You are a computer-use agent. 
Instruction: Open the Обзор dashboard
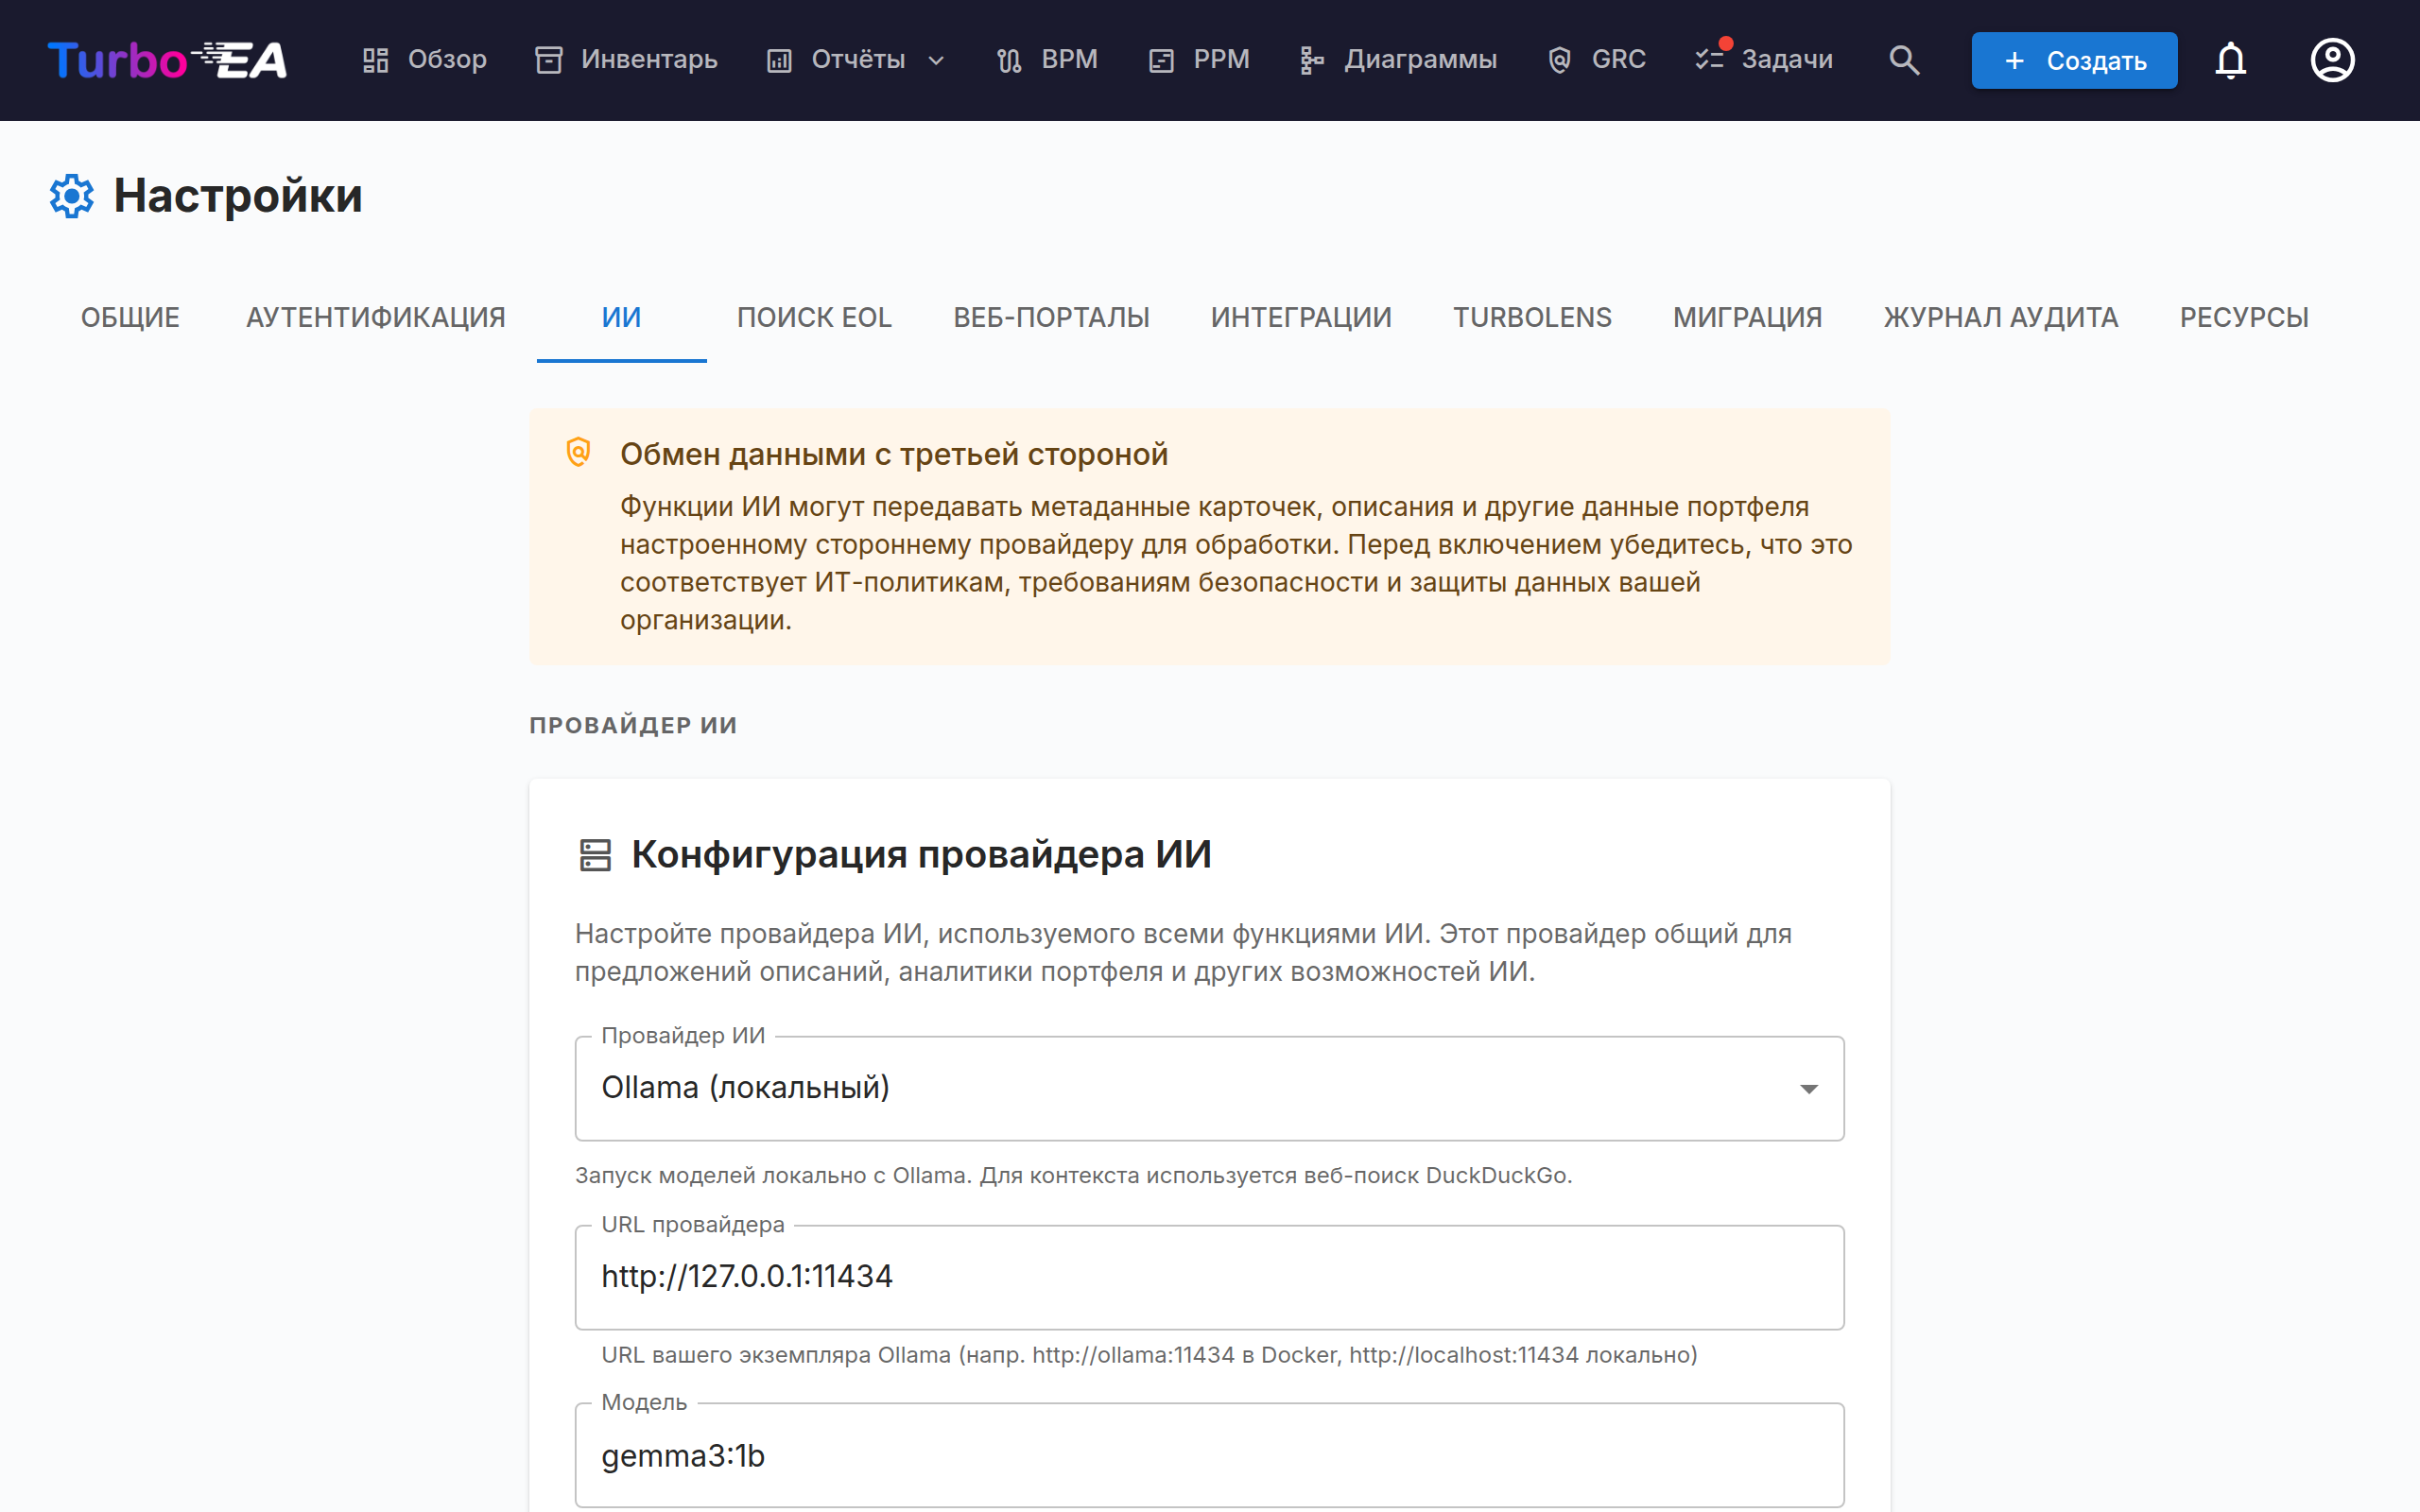425,60
